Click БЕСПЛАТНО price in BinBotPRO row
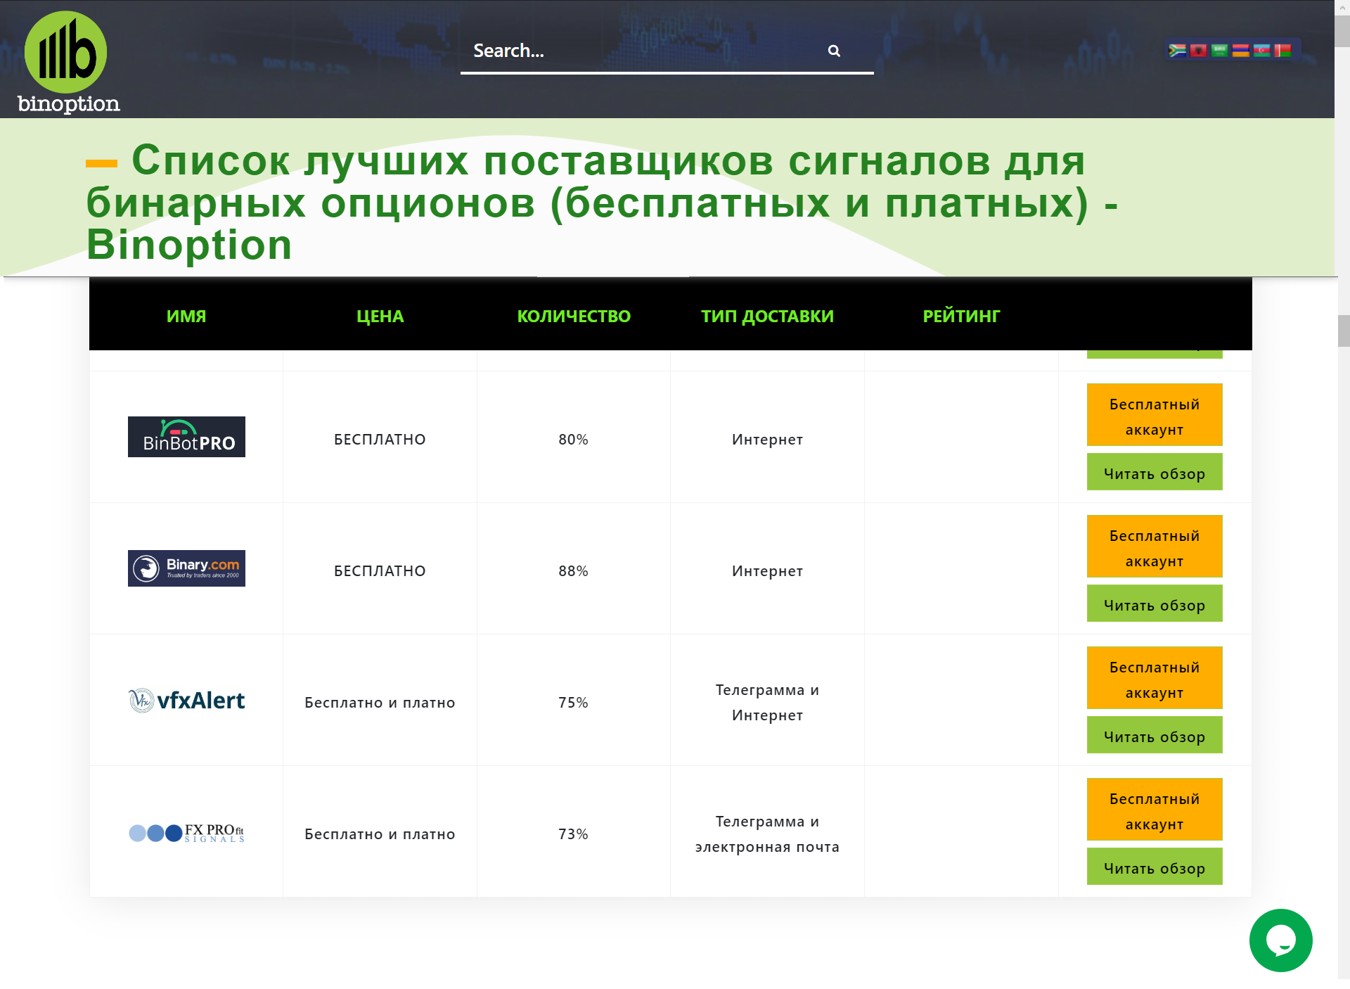1350x989 pixels. 380,439
